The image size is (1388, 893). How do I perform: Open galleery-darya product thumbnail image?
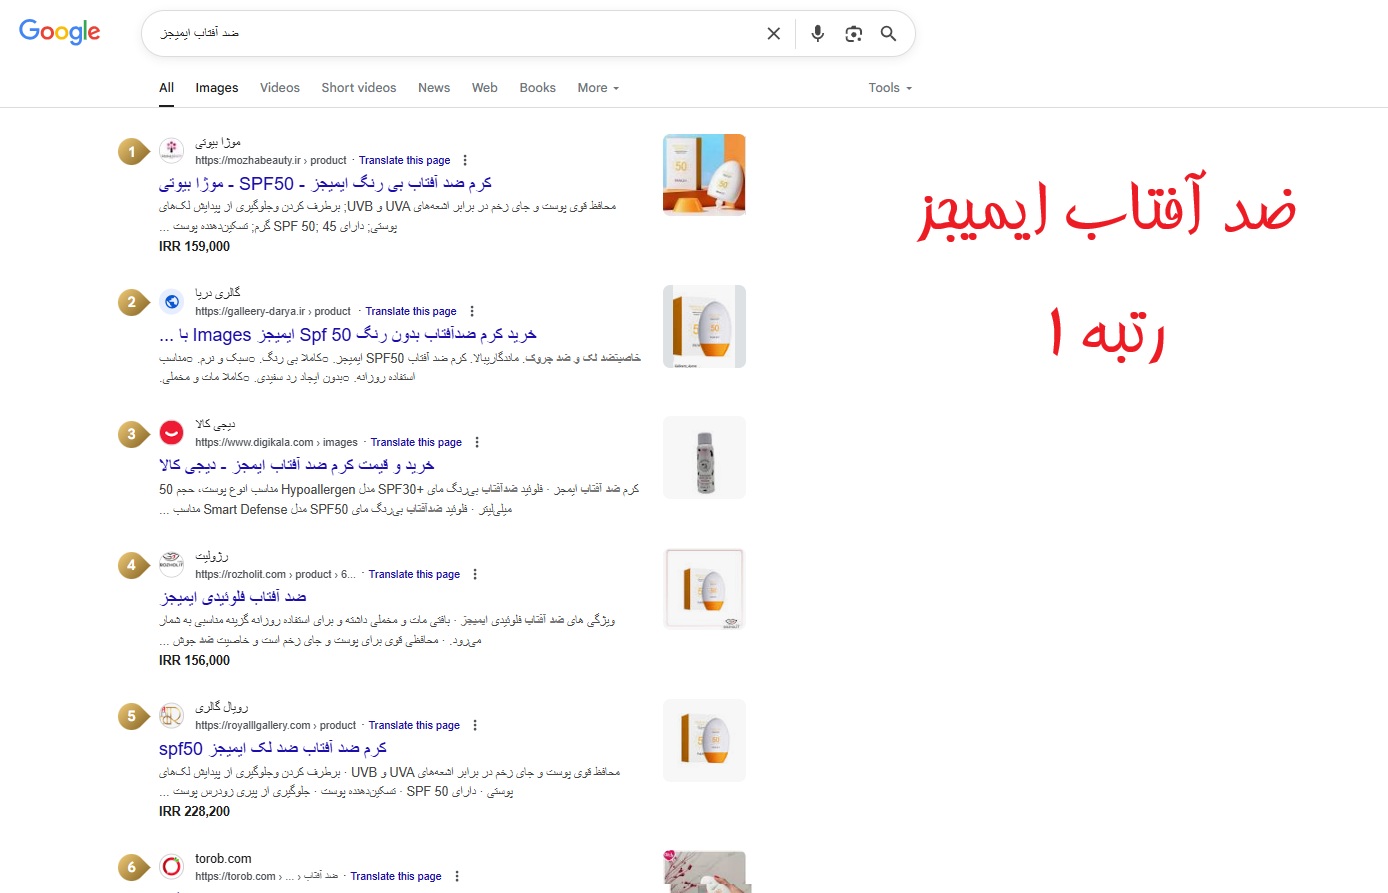coord(705,326)
